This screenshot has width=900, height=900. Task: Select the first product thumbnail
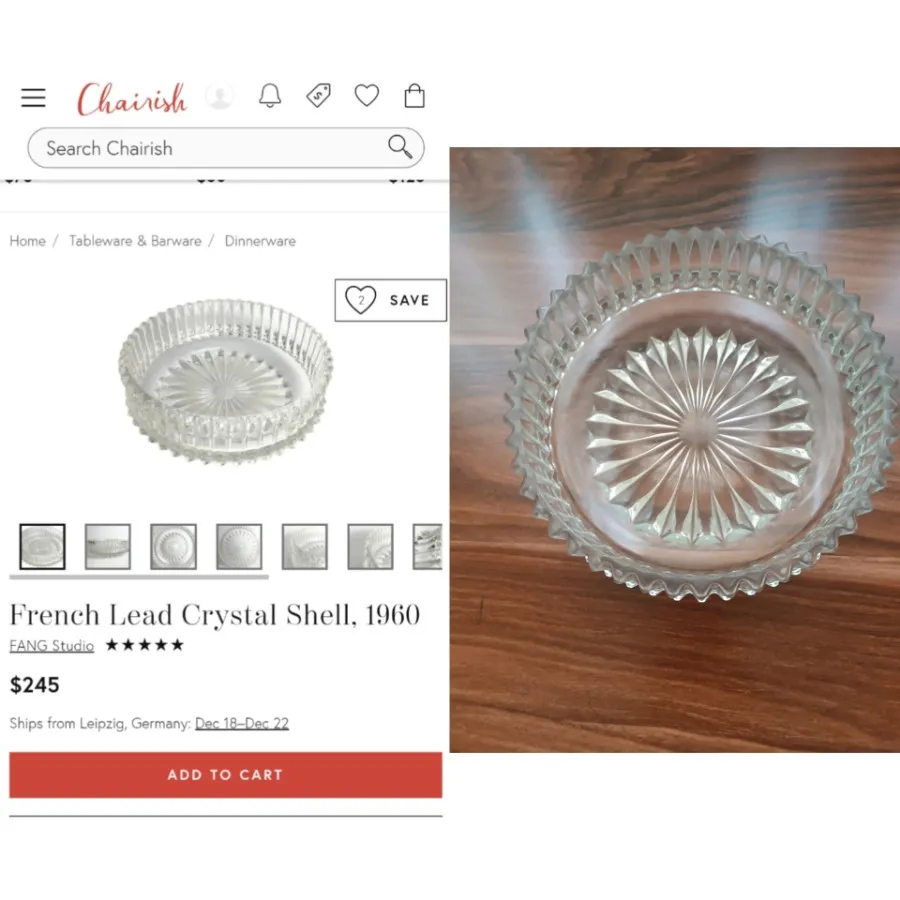[42, 546]
